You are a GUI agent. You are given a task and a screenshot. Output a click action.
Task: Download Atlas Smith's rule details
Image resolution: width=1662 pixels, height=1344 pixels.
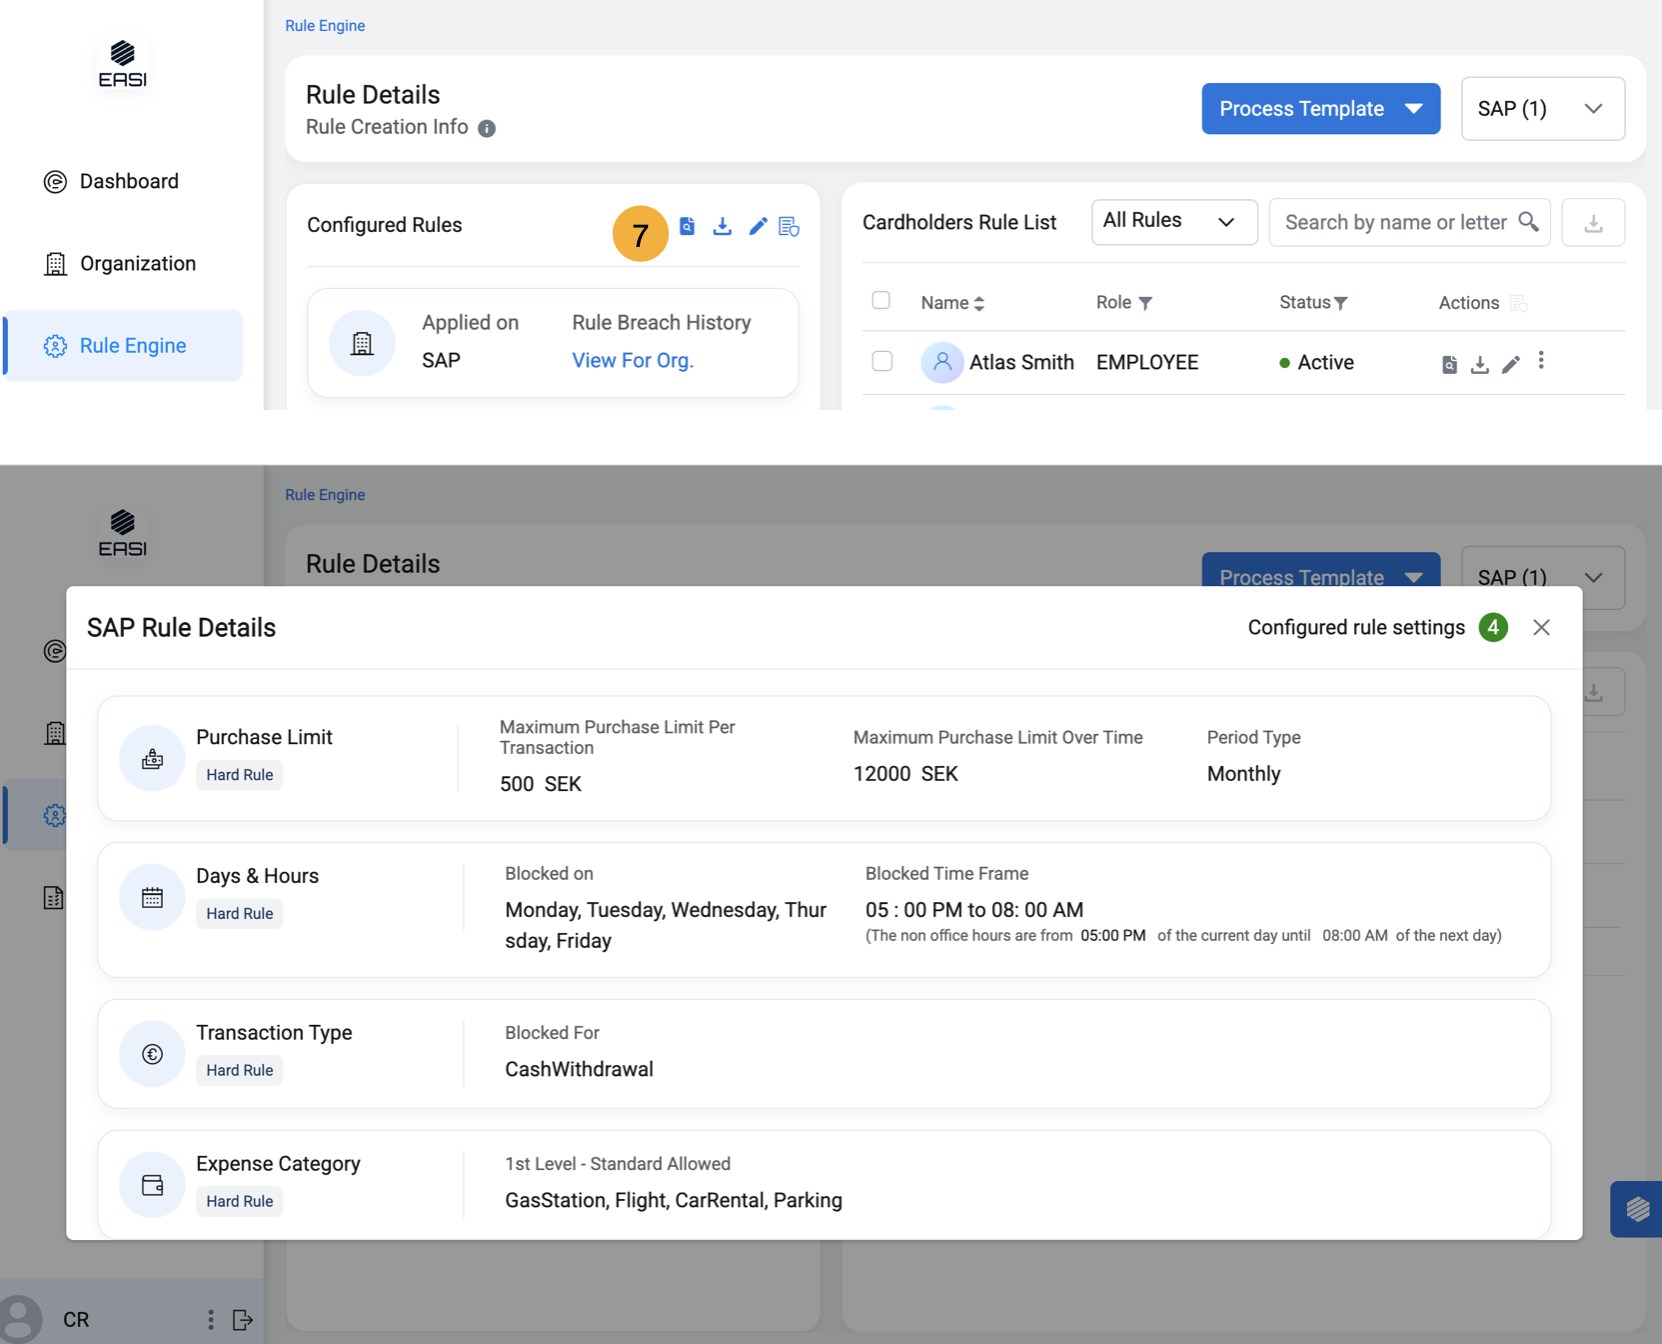tap(1479, 365)
